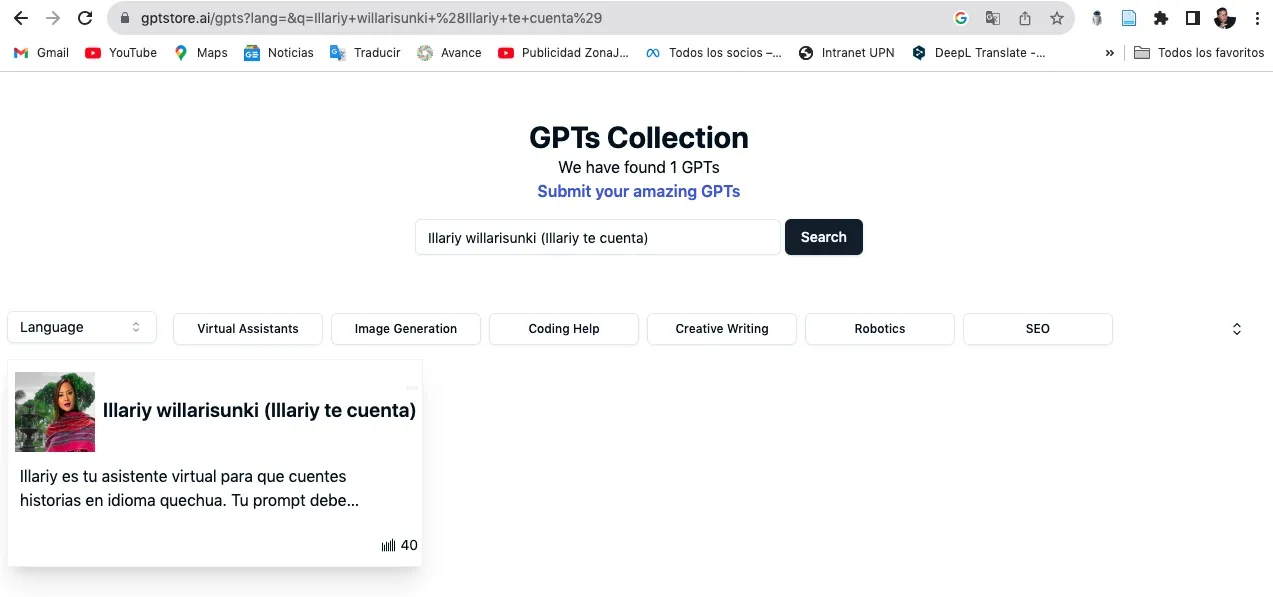Reload the page with the refresh icon
This screenshot has width=1273, height=597.
click(86, 18)
